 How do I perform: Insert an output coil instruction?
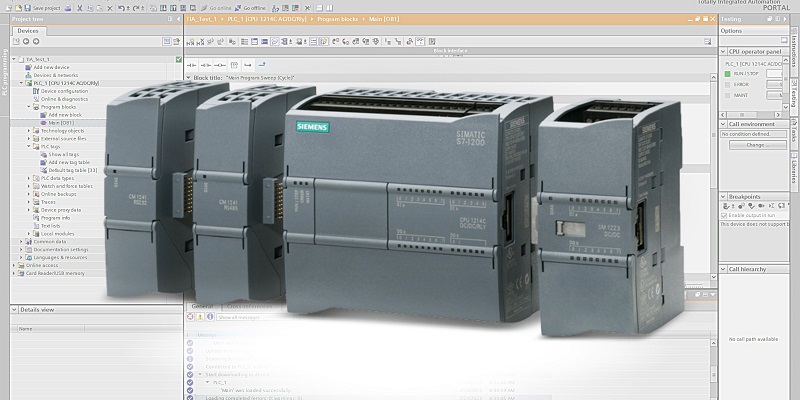(220, 65)
